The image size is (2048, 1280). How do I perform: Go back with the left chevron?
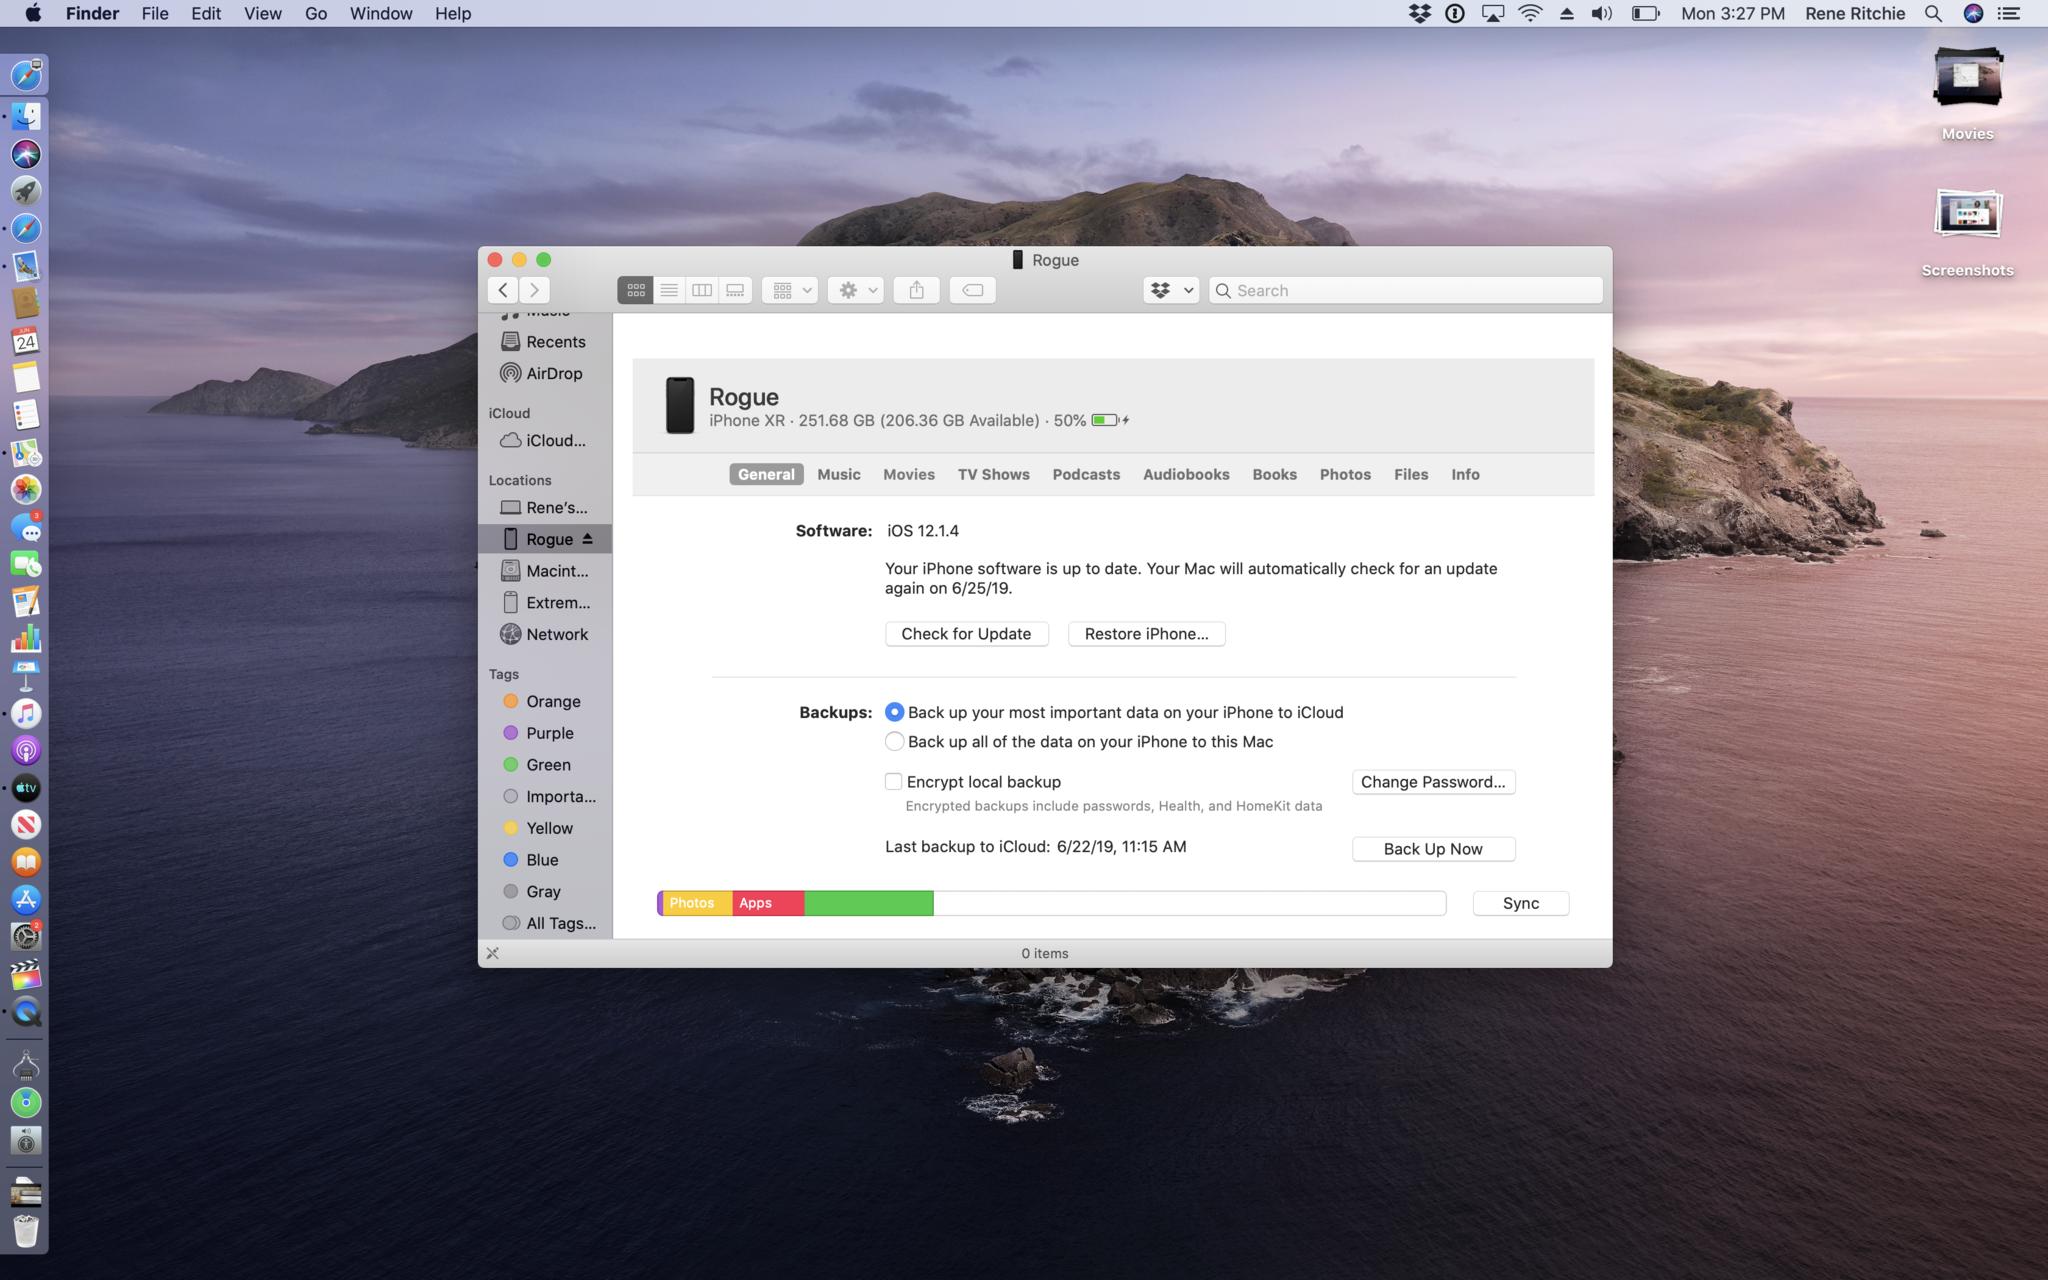[503, 290]
